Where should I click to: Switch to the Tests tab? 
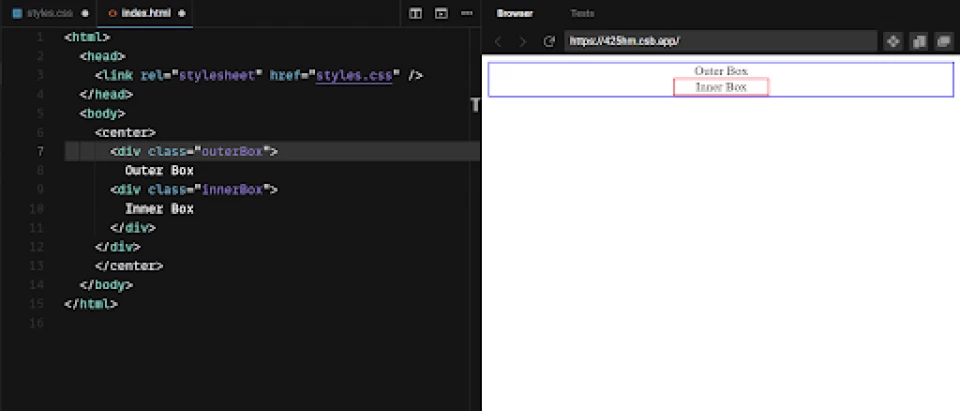(581, 13)
